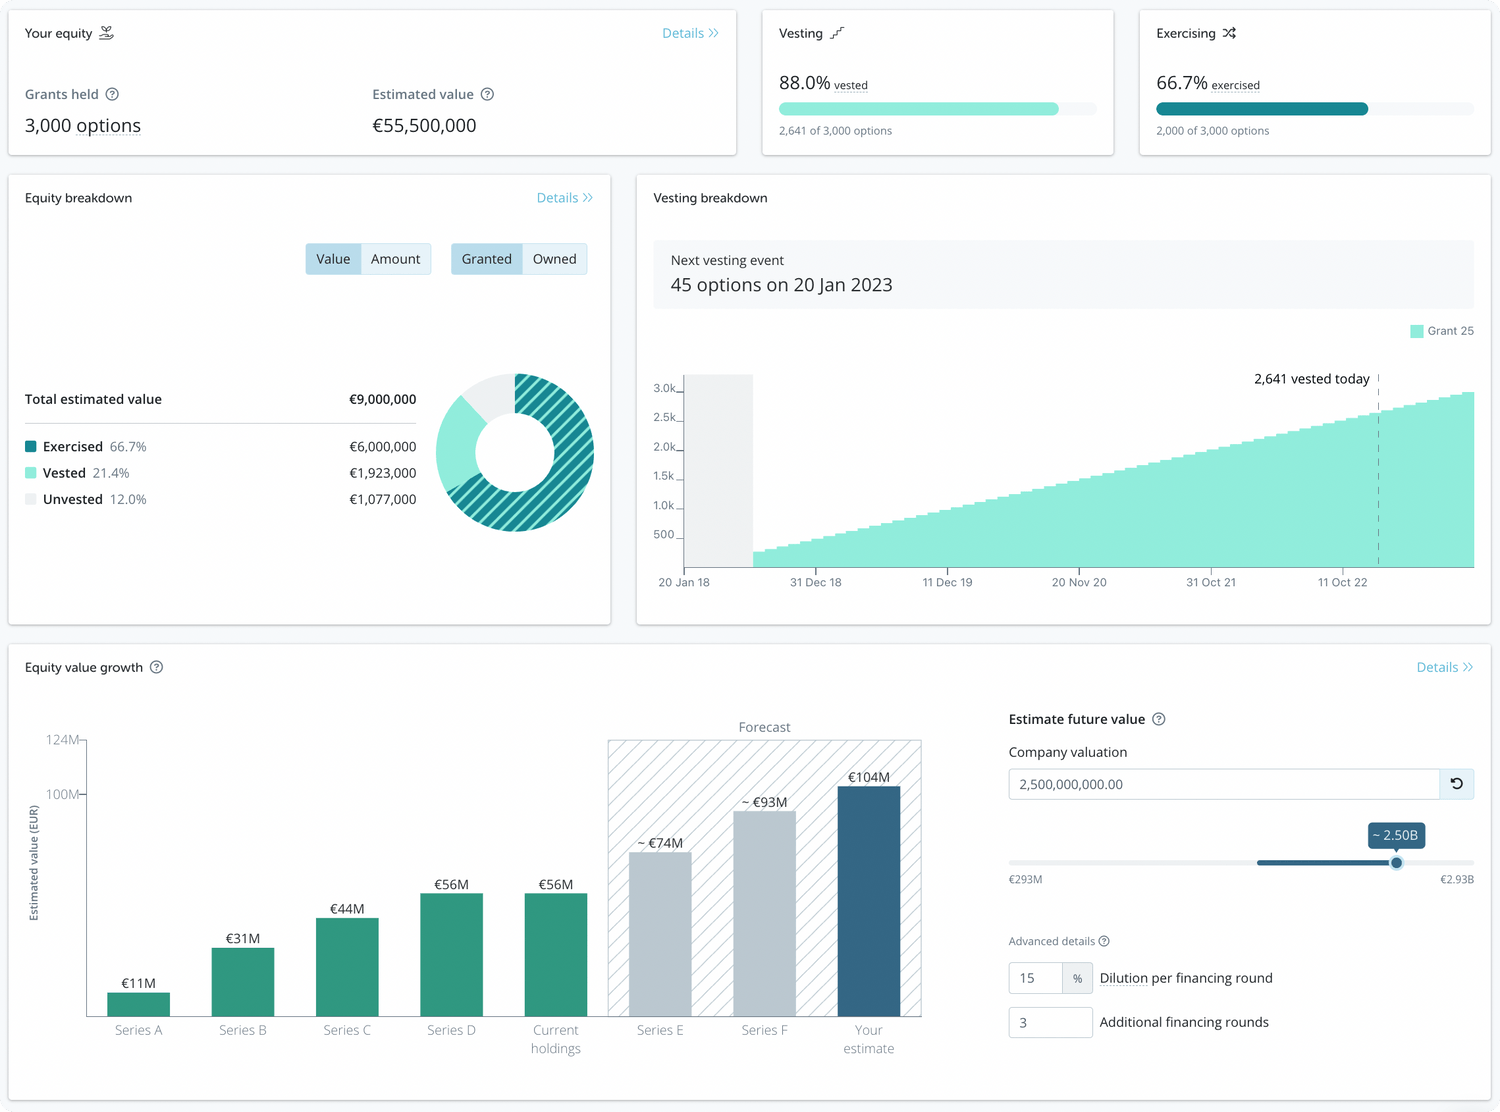Select the Value toggle option

pyautogui.click(x=333, y=259)
